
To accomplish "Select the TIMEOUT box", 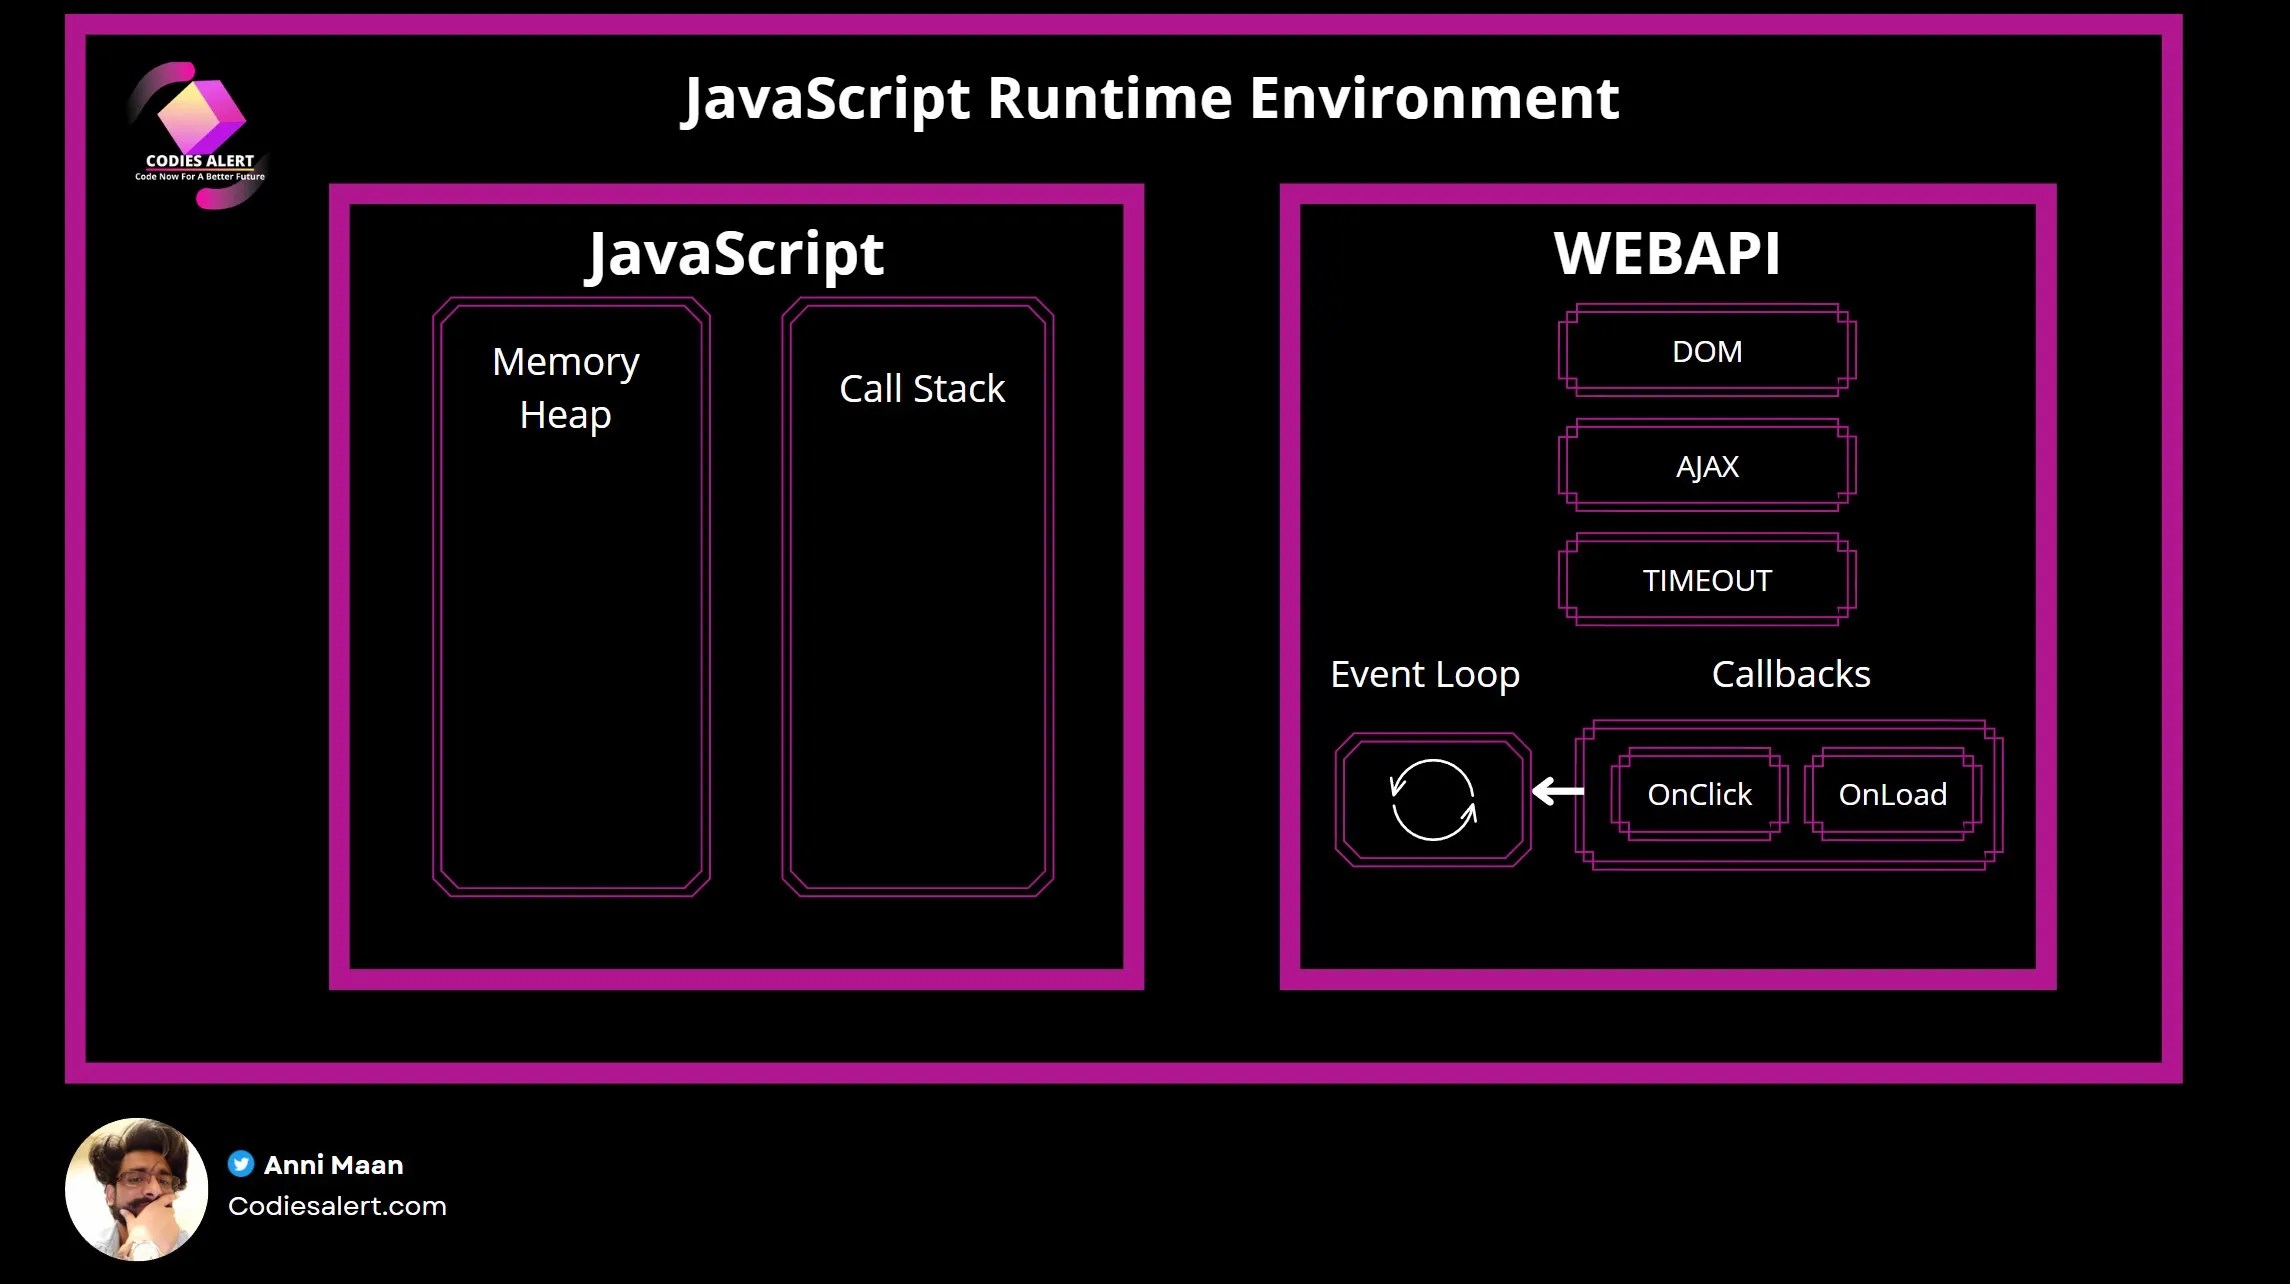I will [x=1707, y=580].
